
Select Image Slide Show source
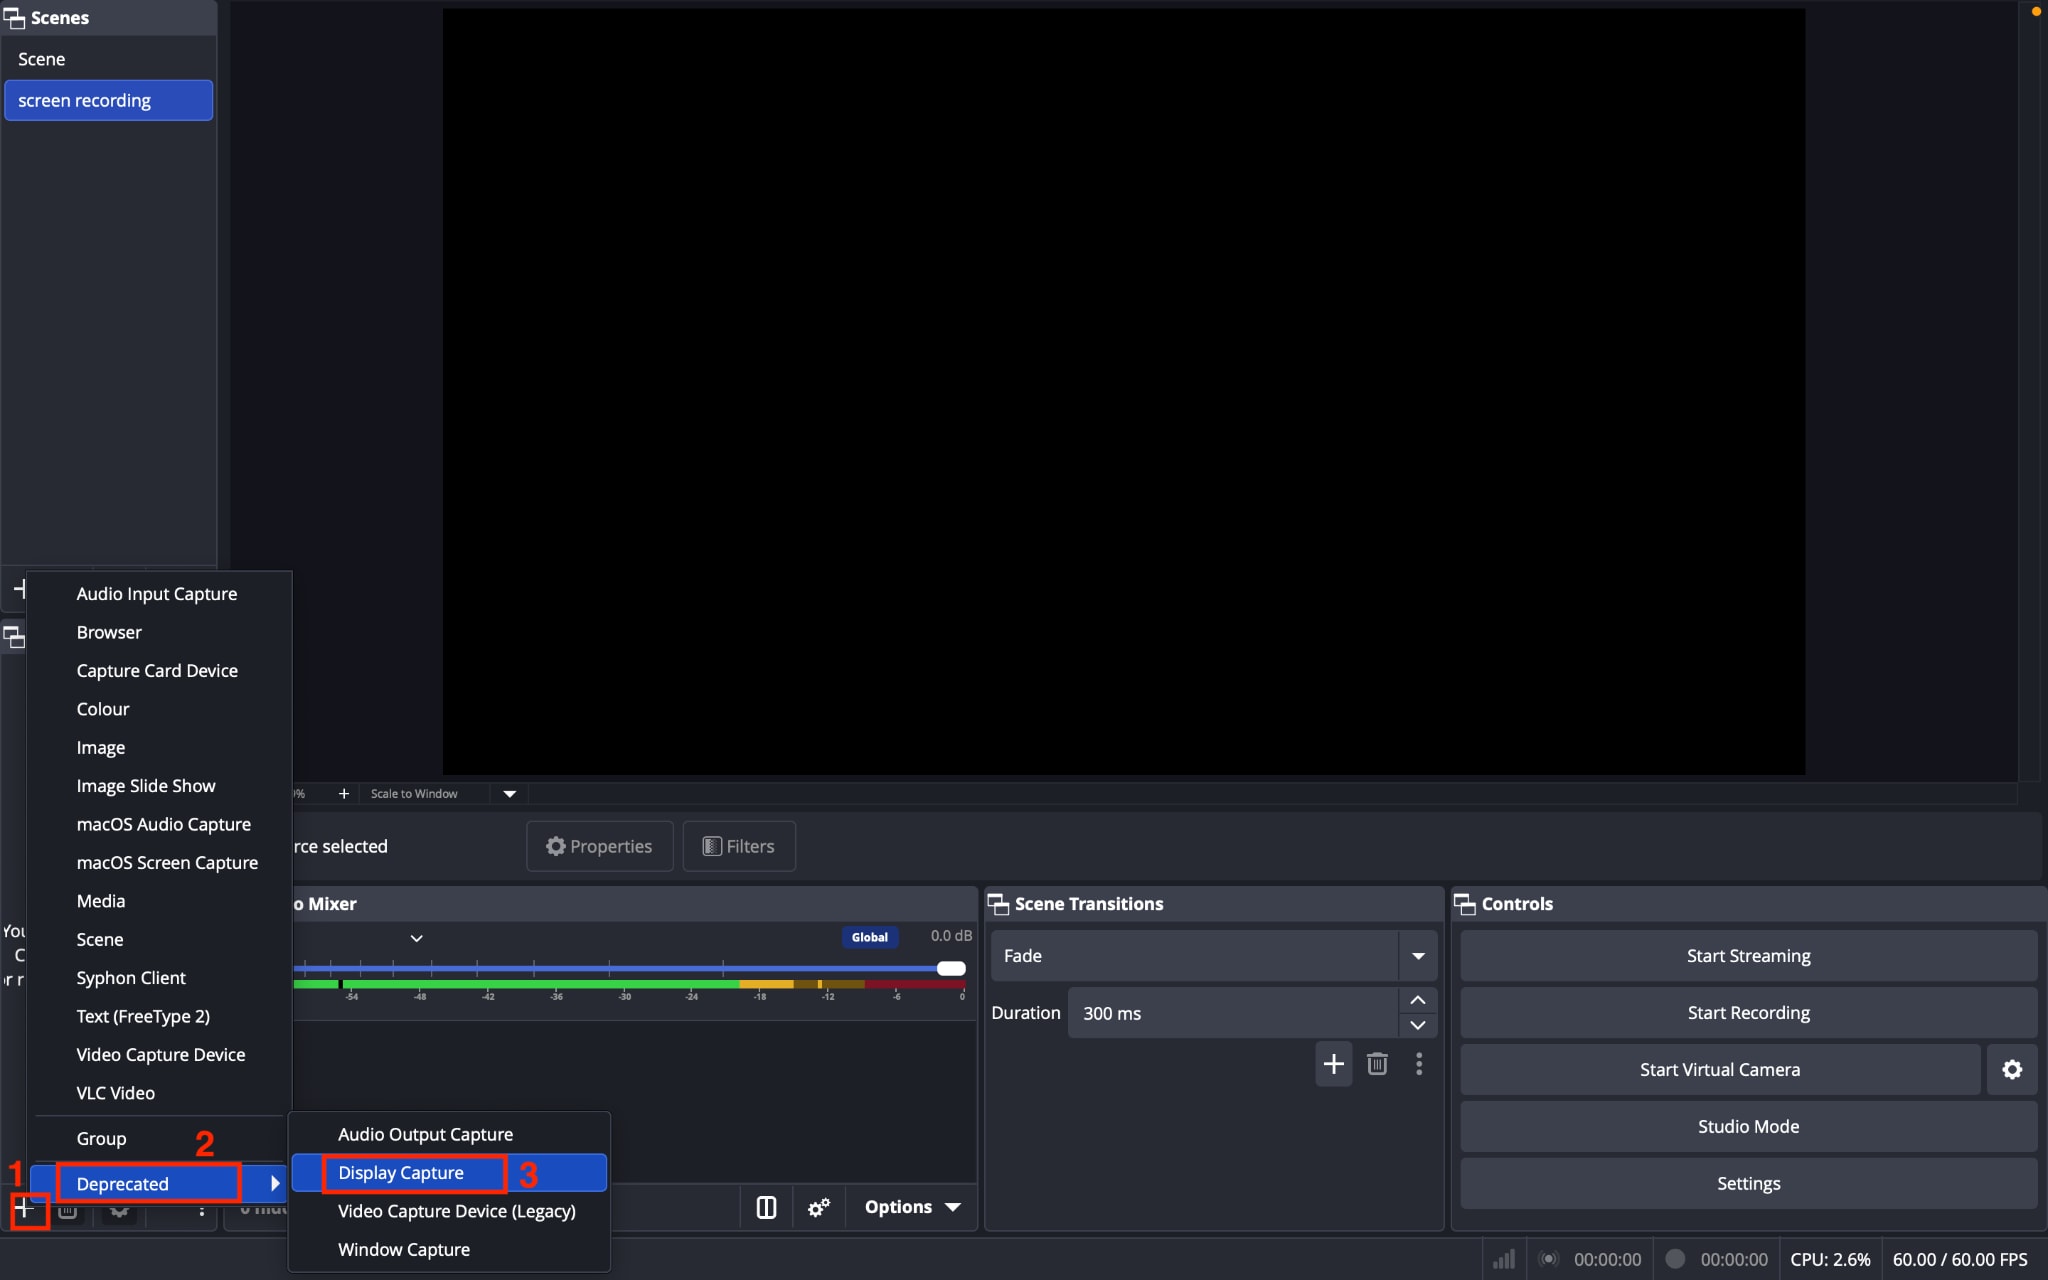point(146,786)
